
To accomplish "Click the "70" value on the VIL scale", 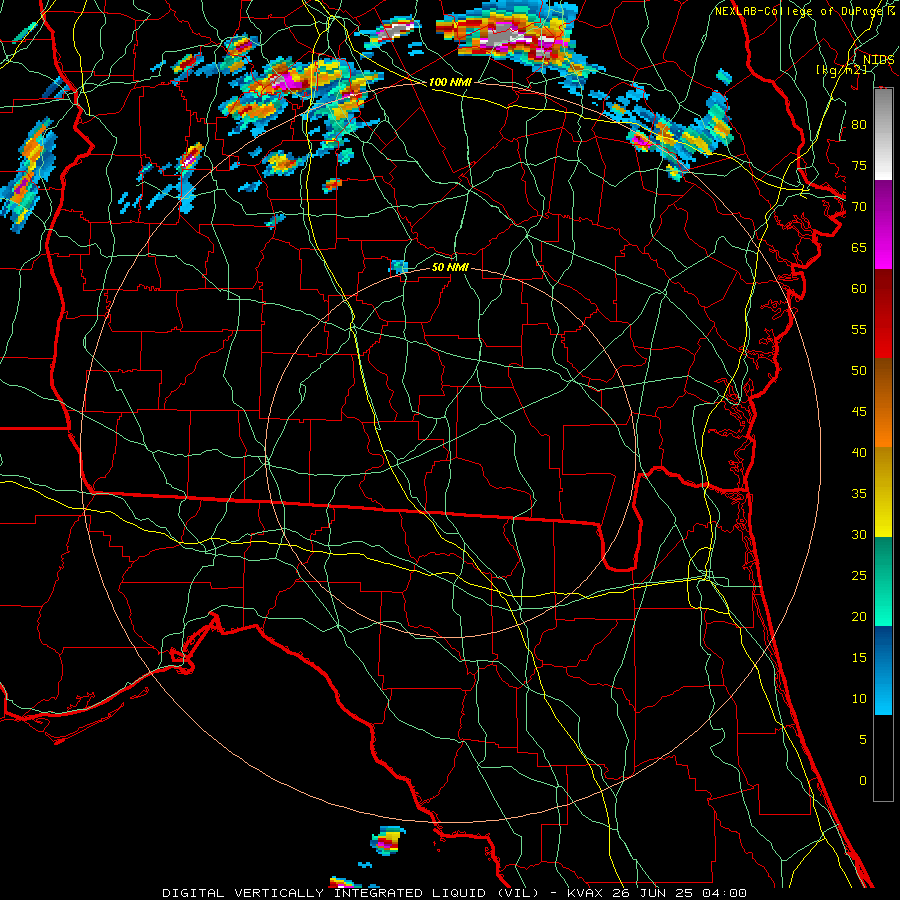I will click(x=859, y=207).
